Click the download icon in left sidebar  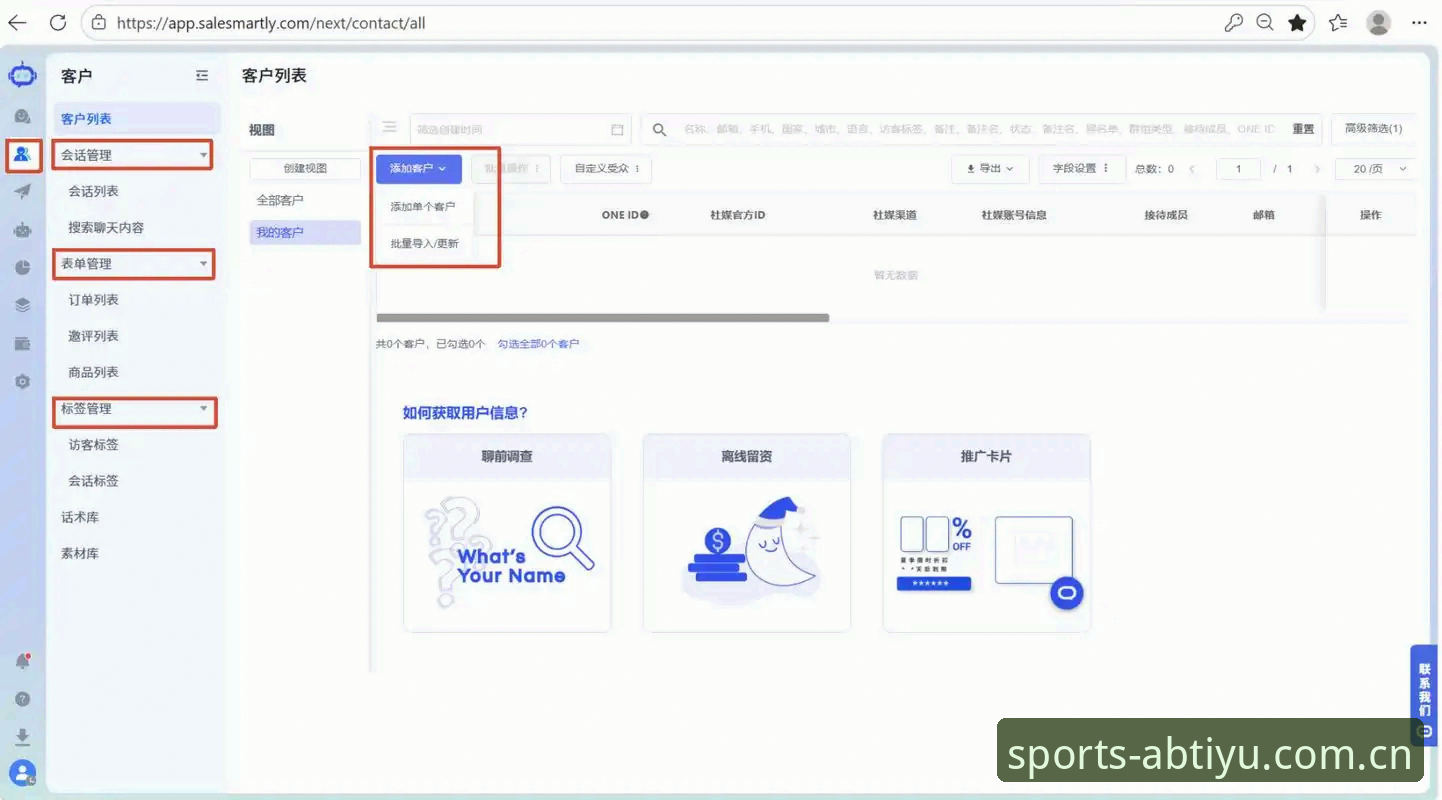22,737
